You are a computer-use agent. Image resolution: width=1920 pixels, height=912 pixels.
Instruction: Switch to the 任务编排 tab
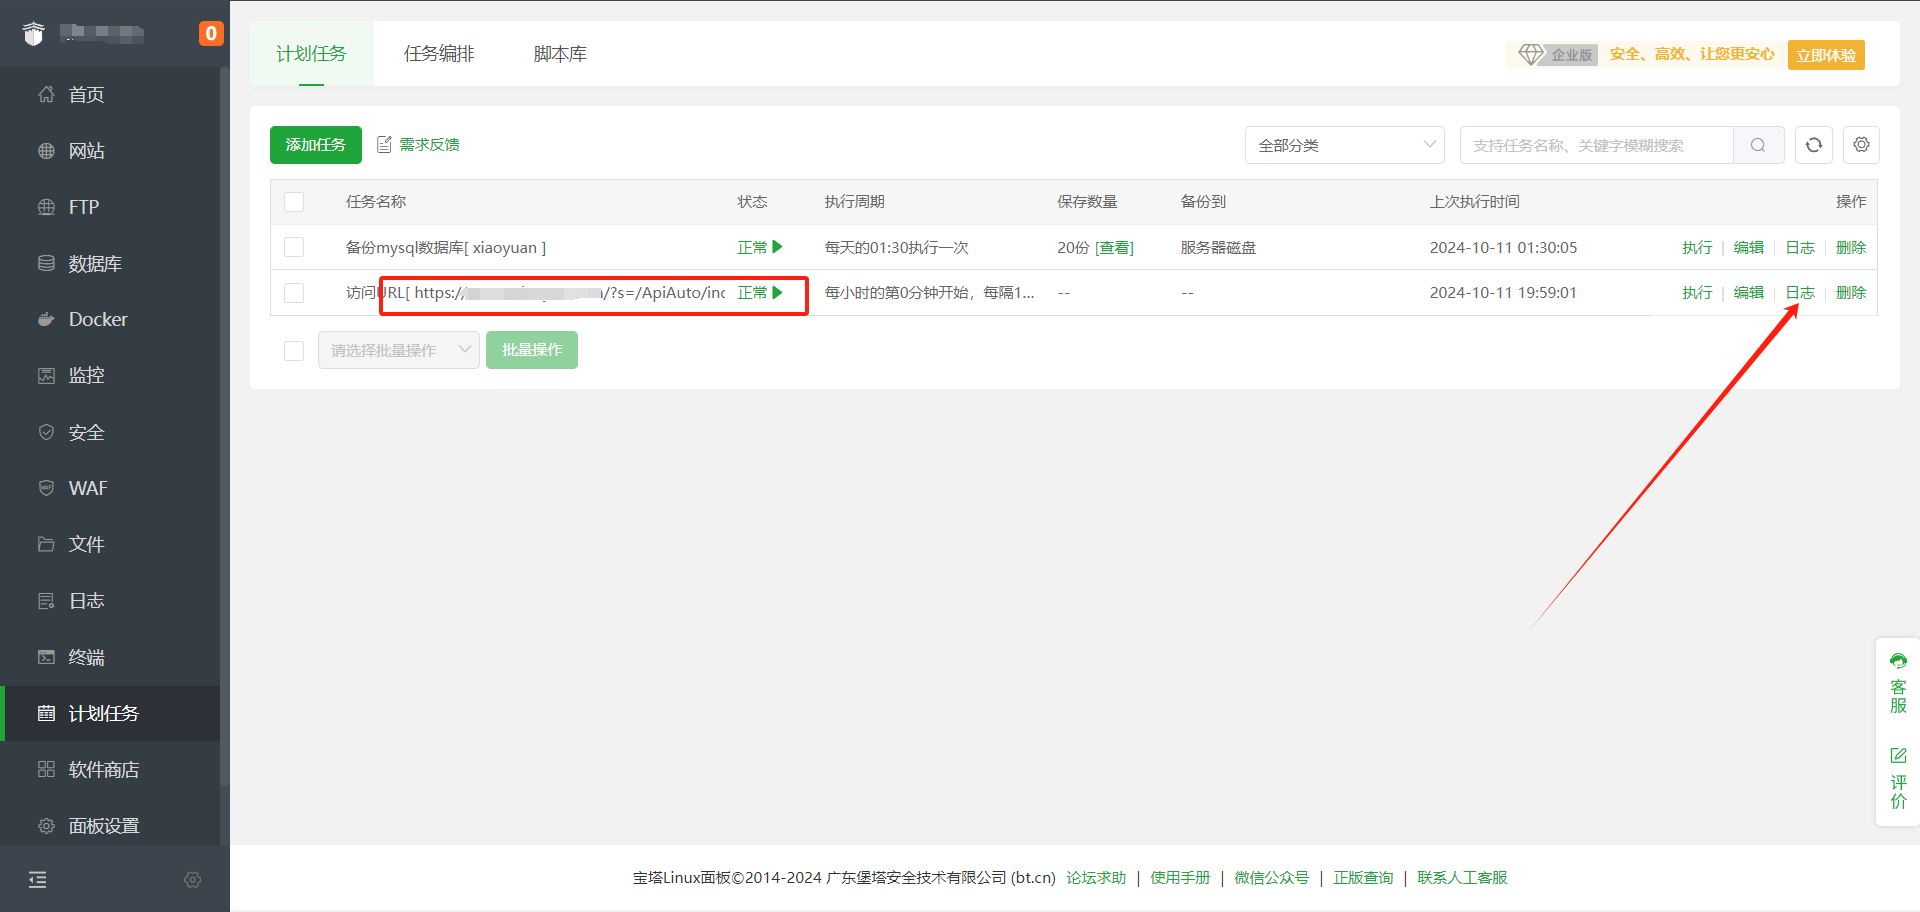pyautogui.click(x=439, y=54)
